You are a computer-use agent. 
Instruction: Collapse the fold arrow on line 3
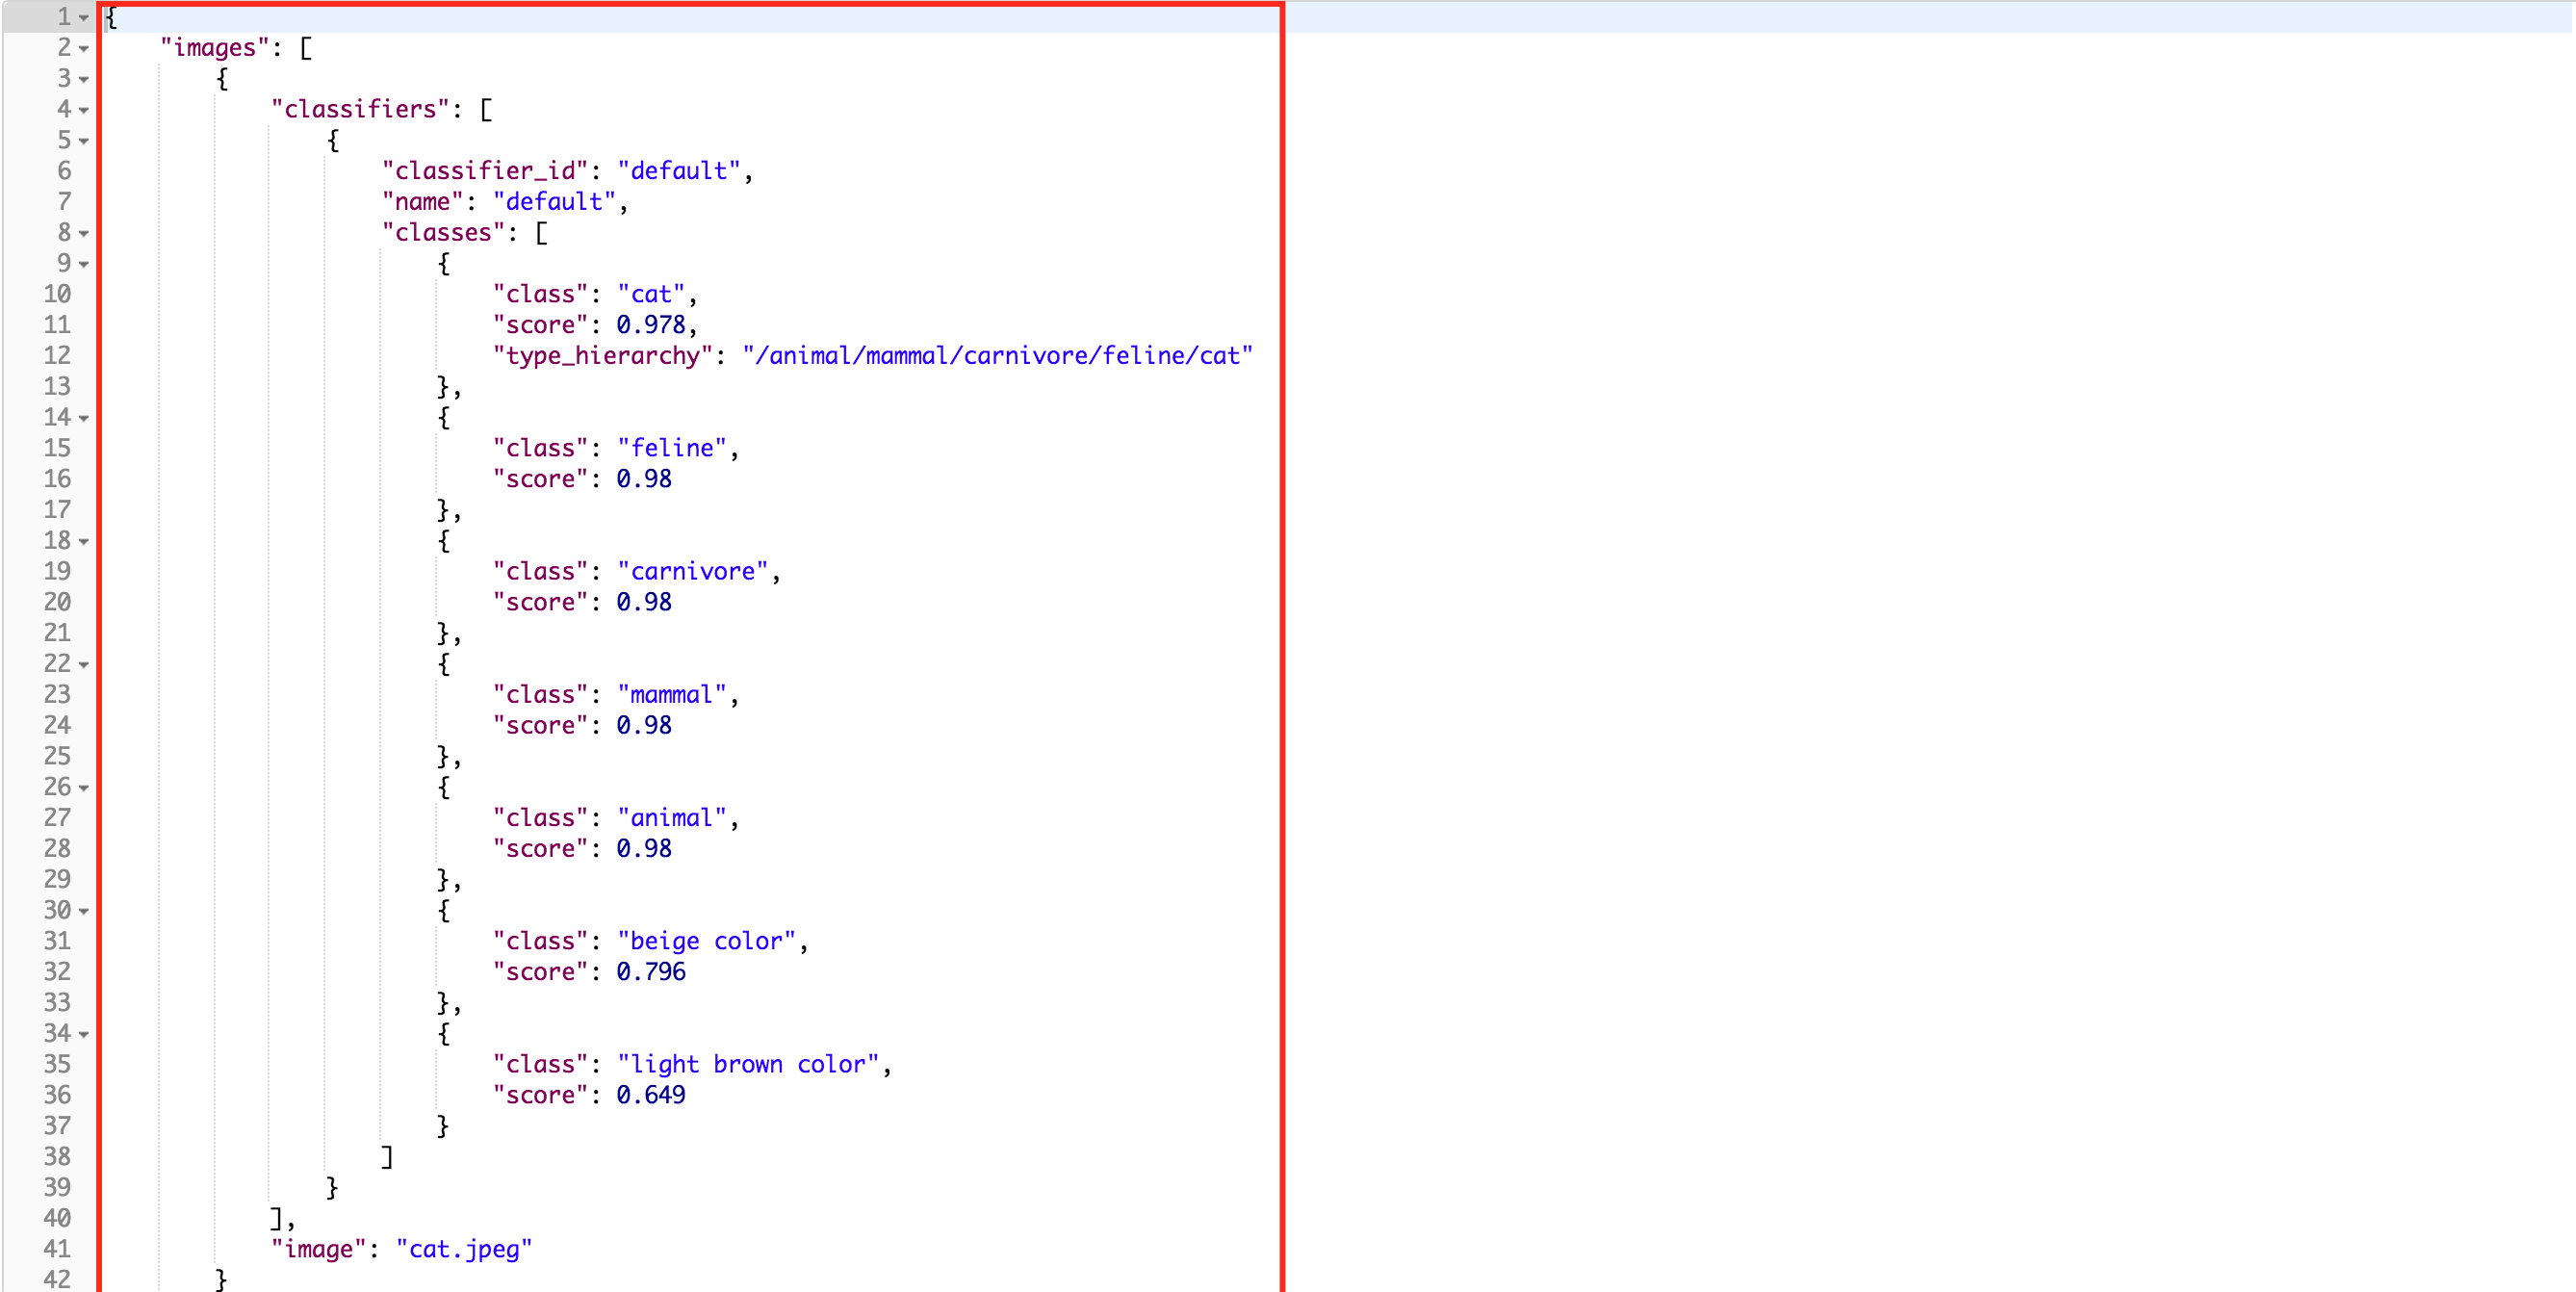pyautogui.click(x=84, y=79)
